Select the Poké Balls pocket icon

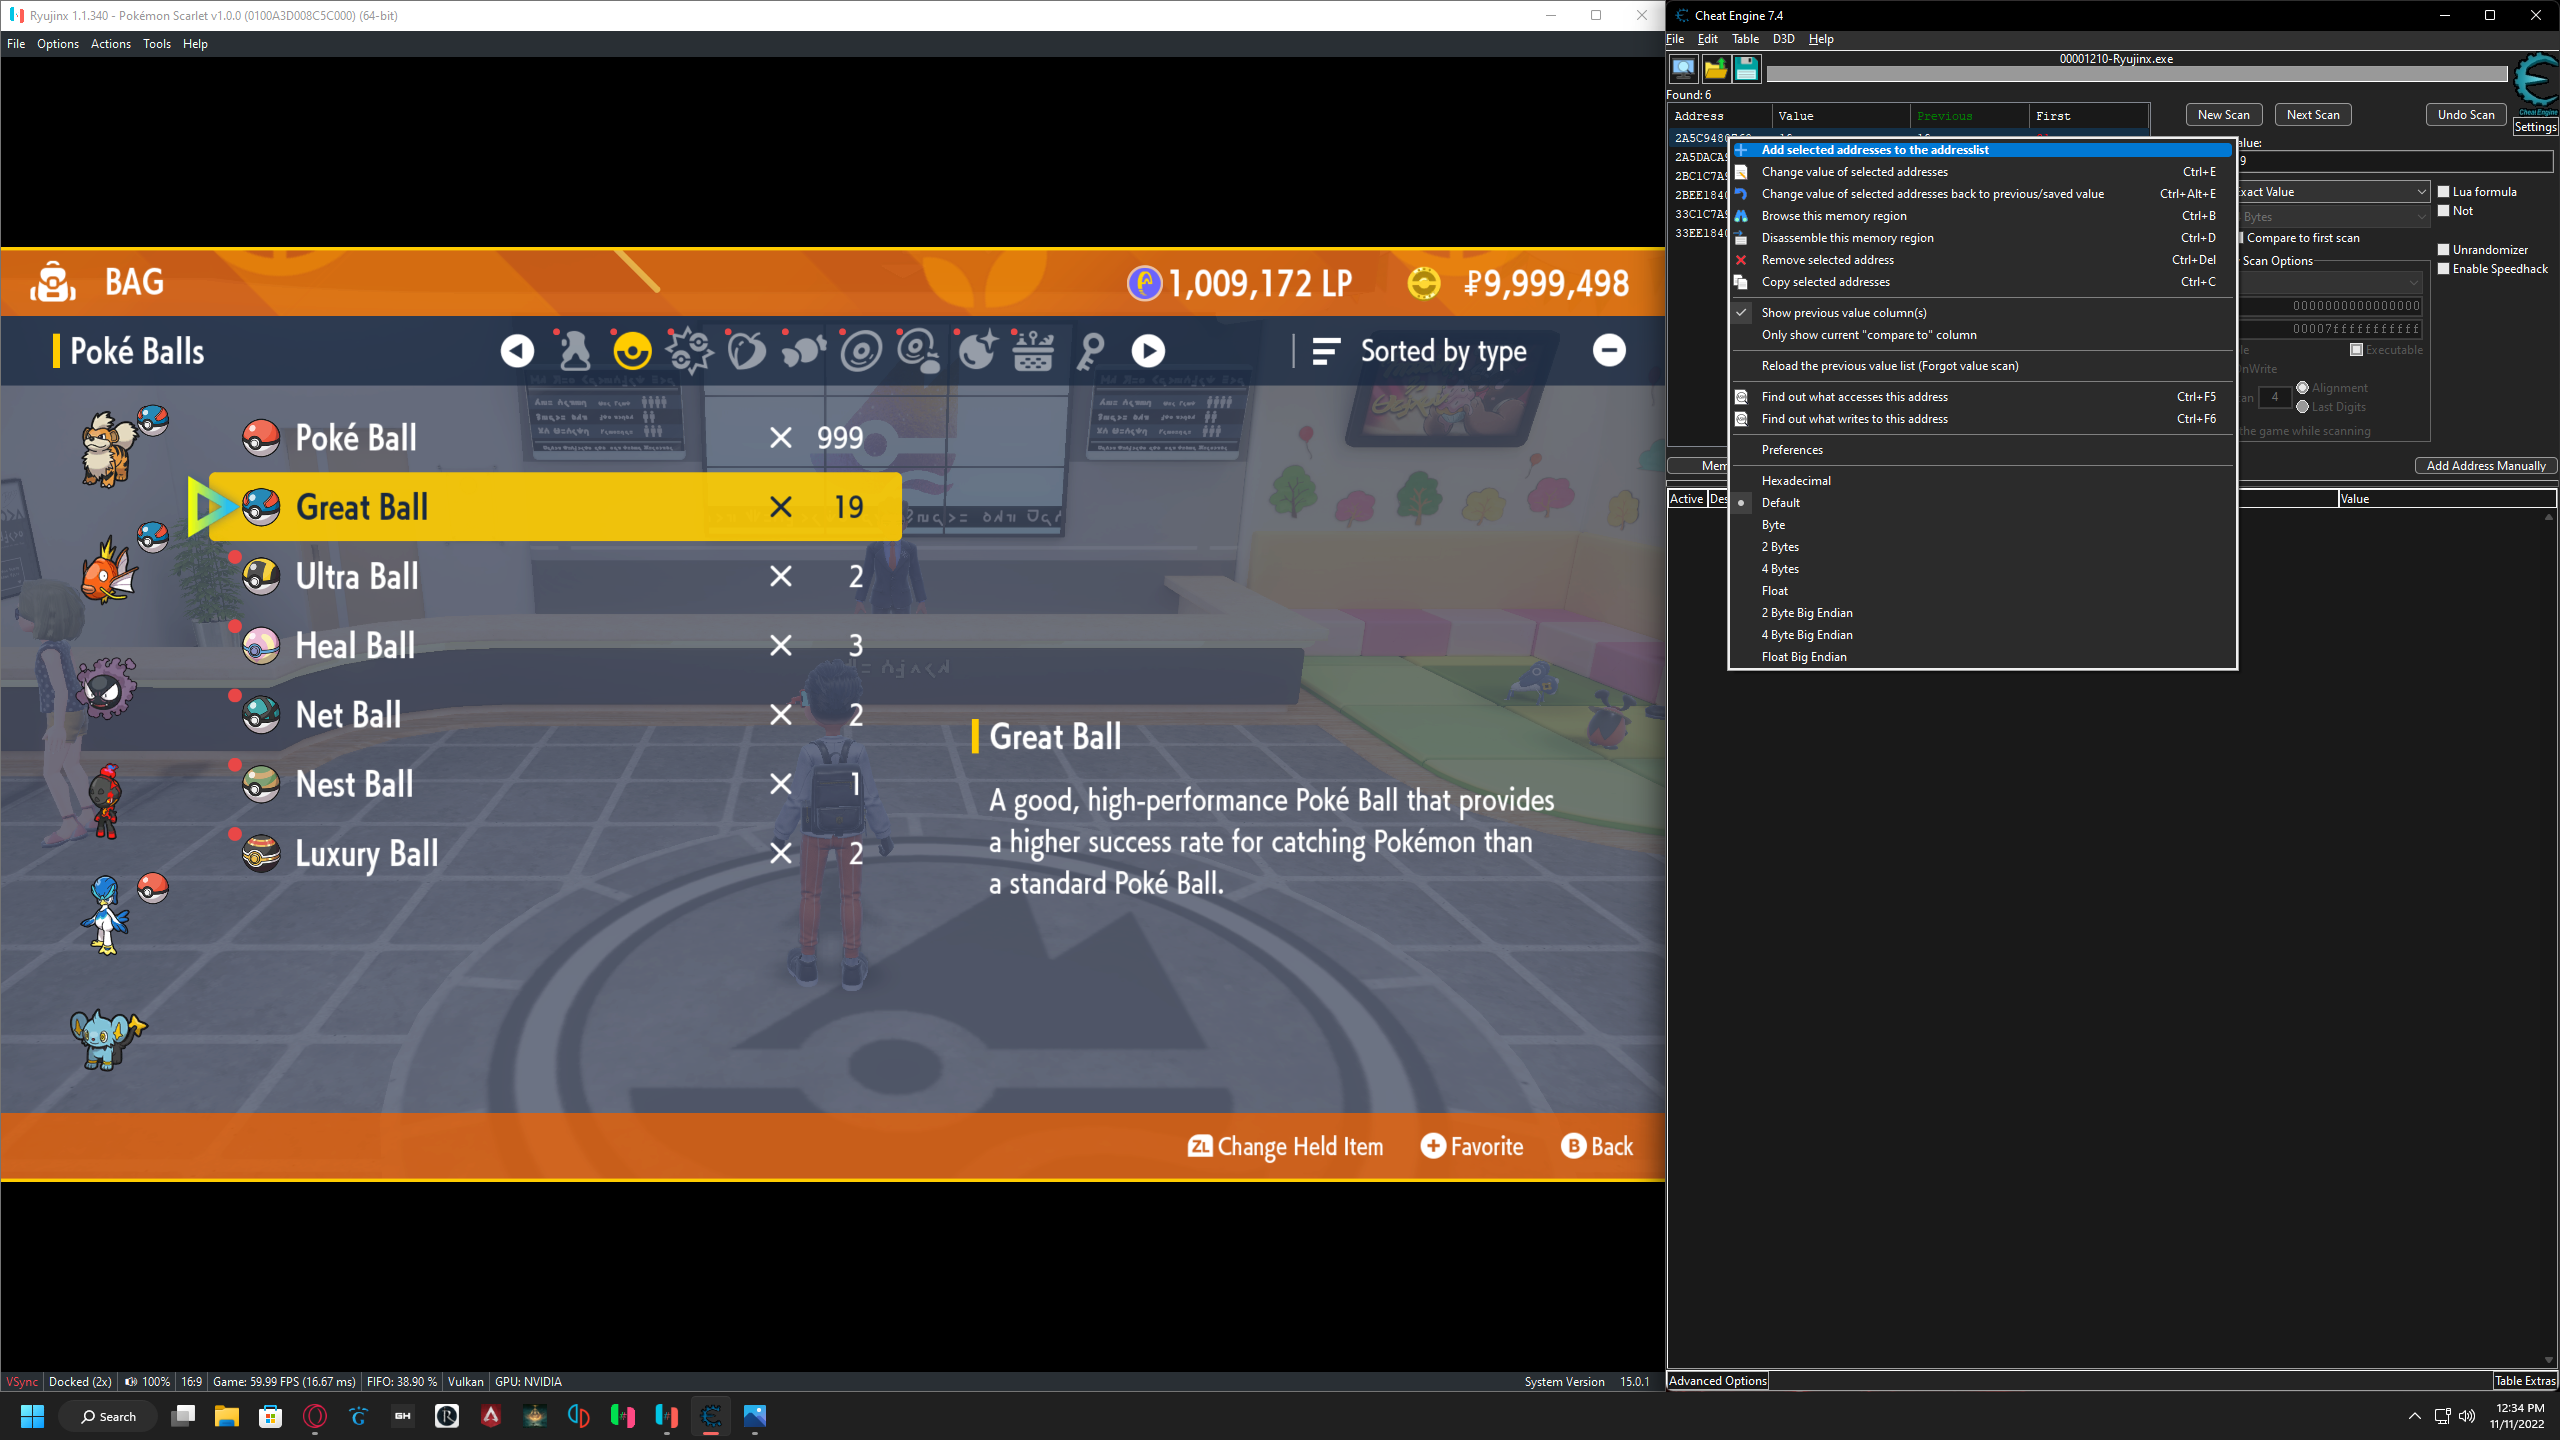(632, 351)
